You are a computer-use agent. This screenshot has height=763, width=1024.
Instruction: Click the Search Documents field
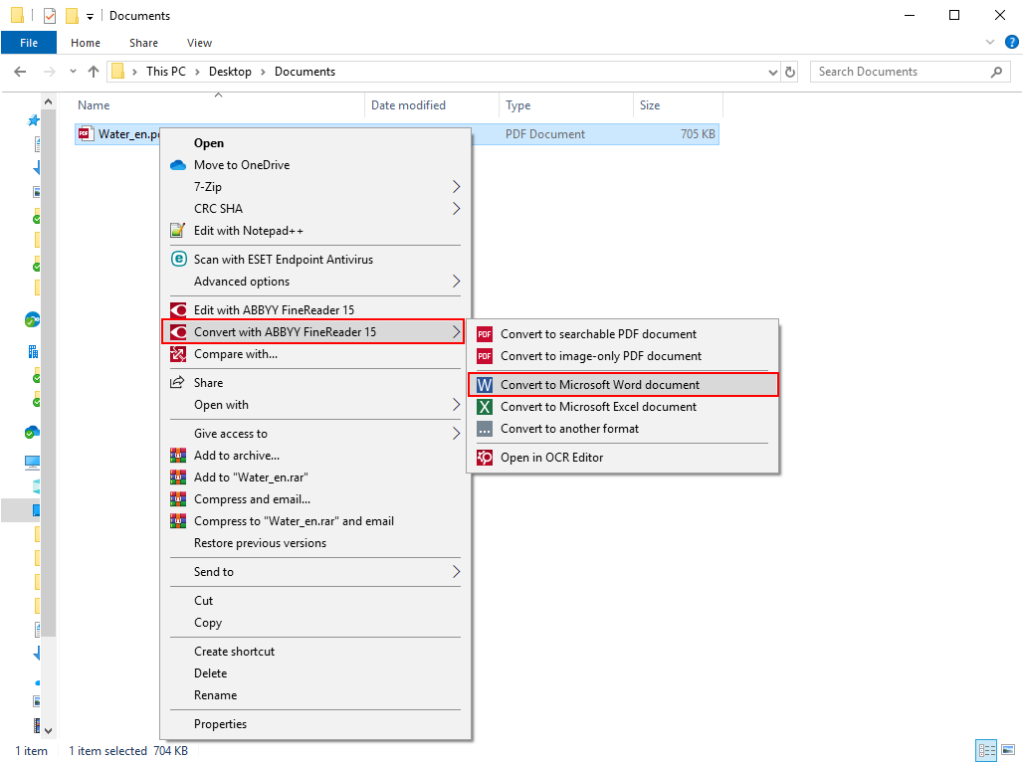pyautogui.click(x=910, y=72)
